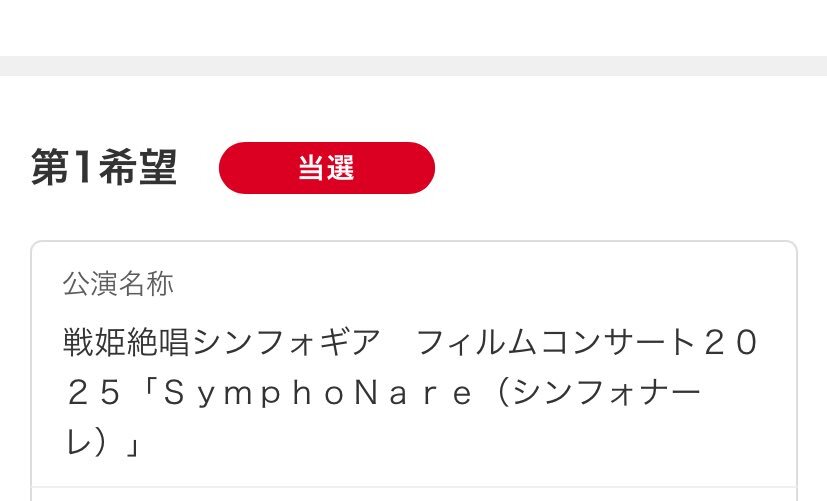827x501 pixels.
Task: Tap the 公演名称 field label
Action: coord(118,284)
